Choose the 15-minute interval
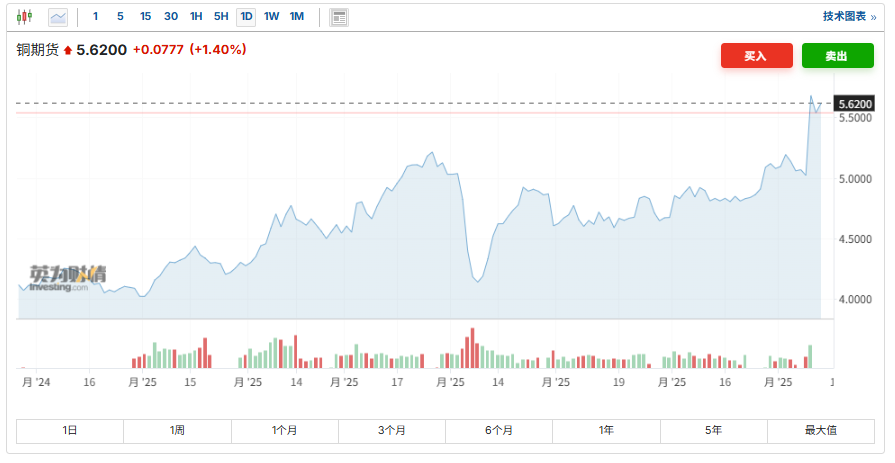 click(x=146, y=17)
